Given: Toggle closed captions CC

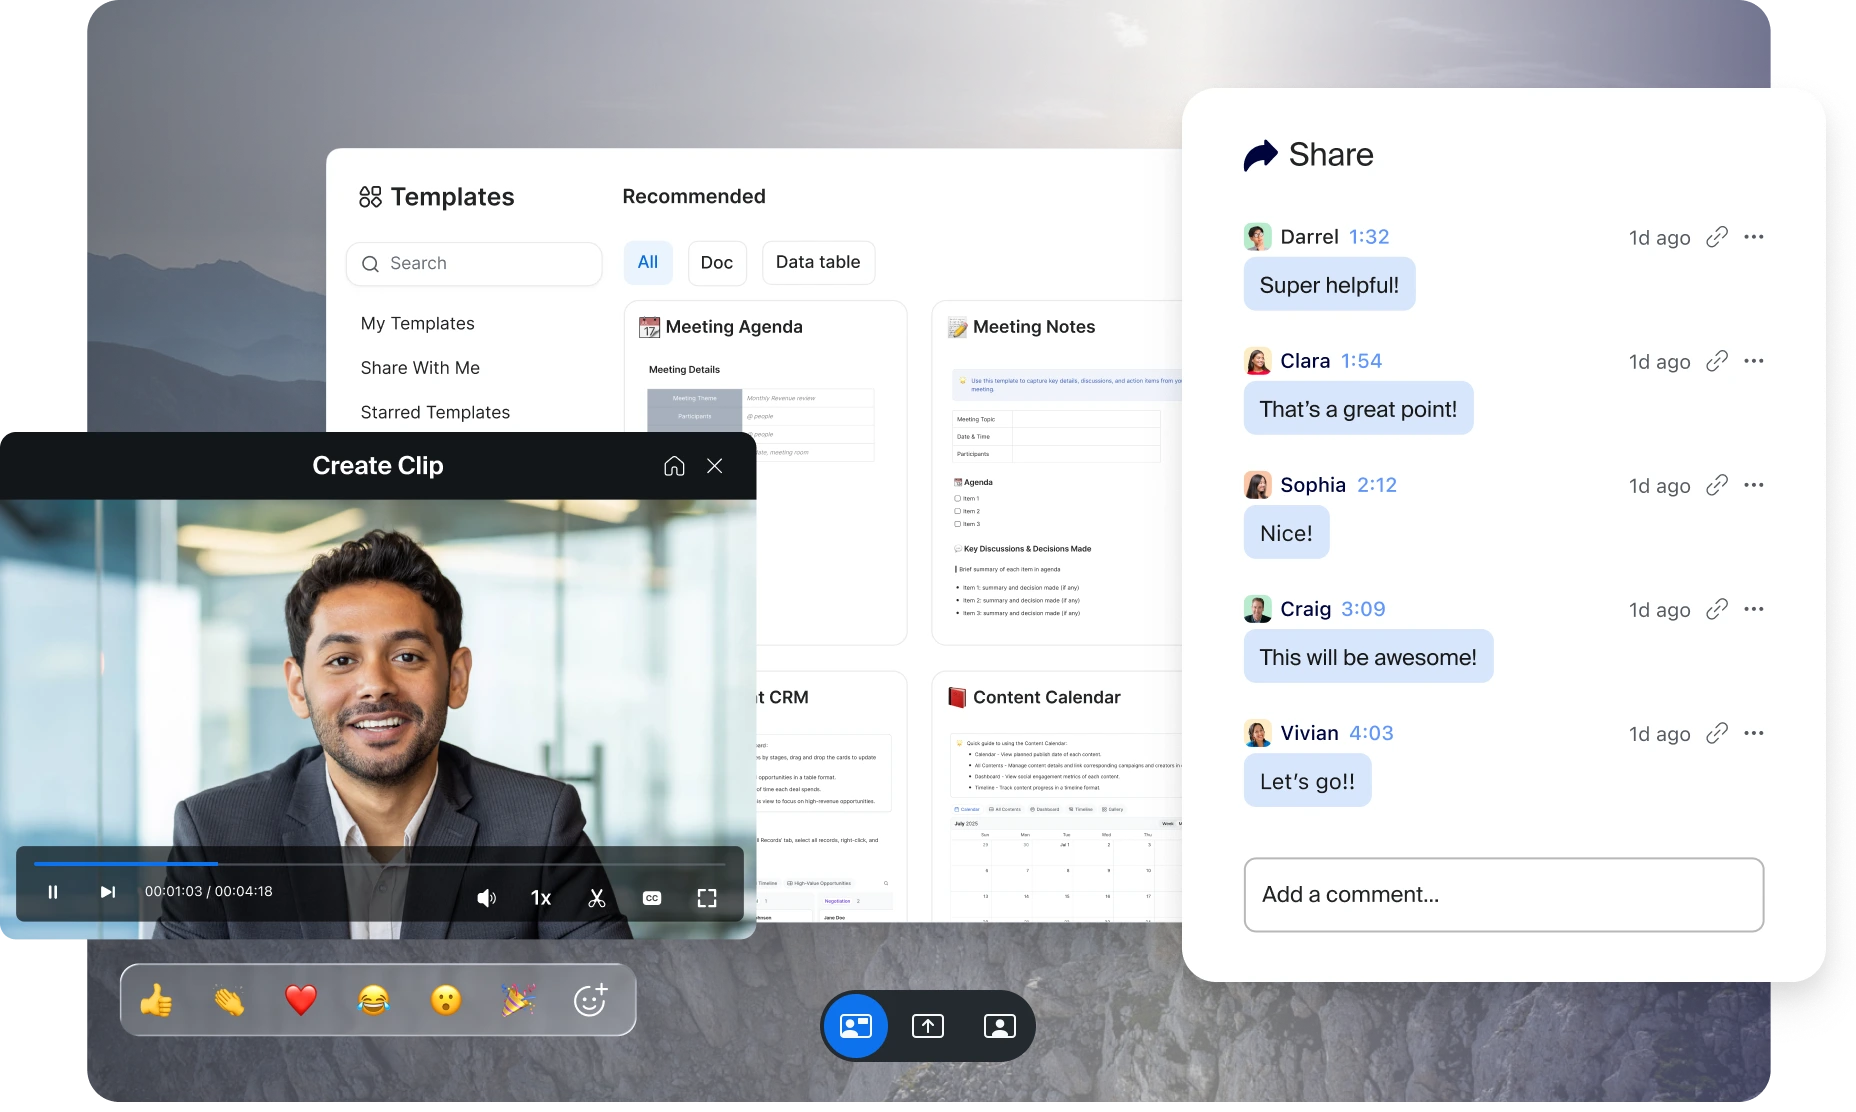Looking at the screenshot, I should click(652, 898).
